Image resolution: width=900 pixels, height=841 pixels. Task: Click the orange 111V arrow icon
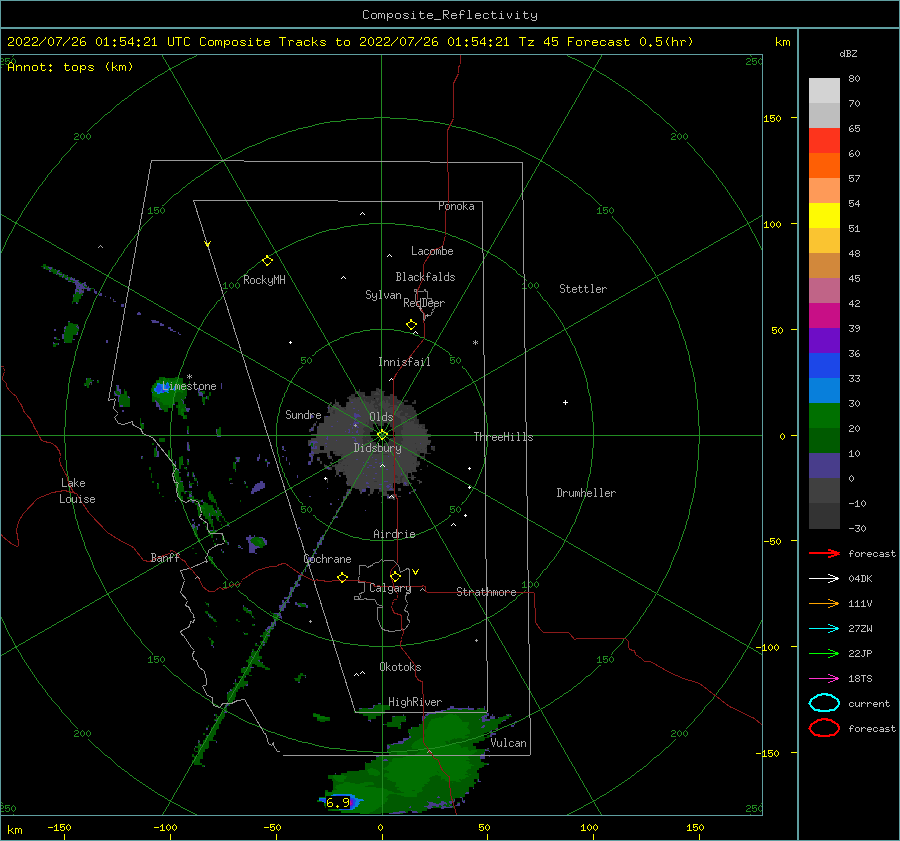(x=824, y=603)
